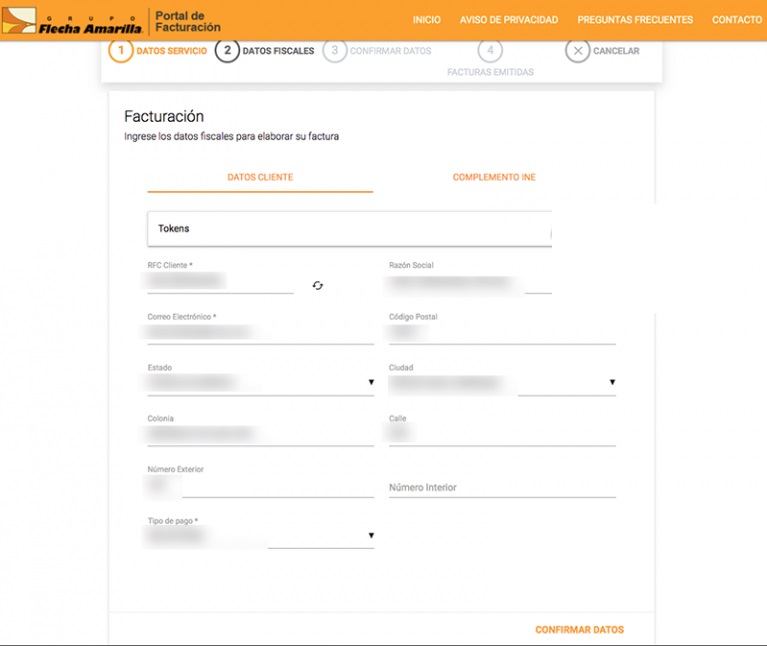Screen dimensions: 767x646
Task: Click the Calle input field
Action: 502,435
